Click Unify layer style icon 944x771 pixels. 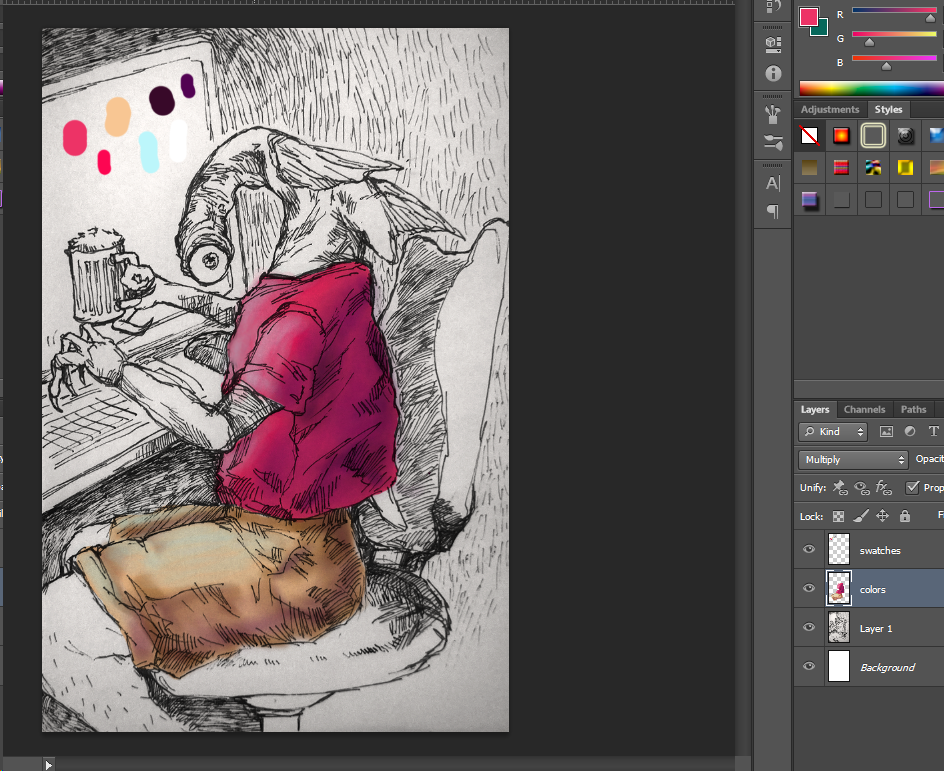(883, 488)
